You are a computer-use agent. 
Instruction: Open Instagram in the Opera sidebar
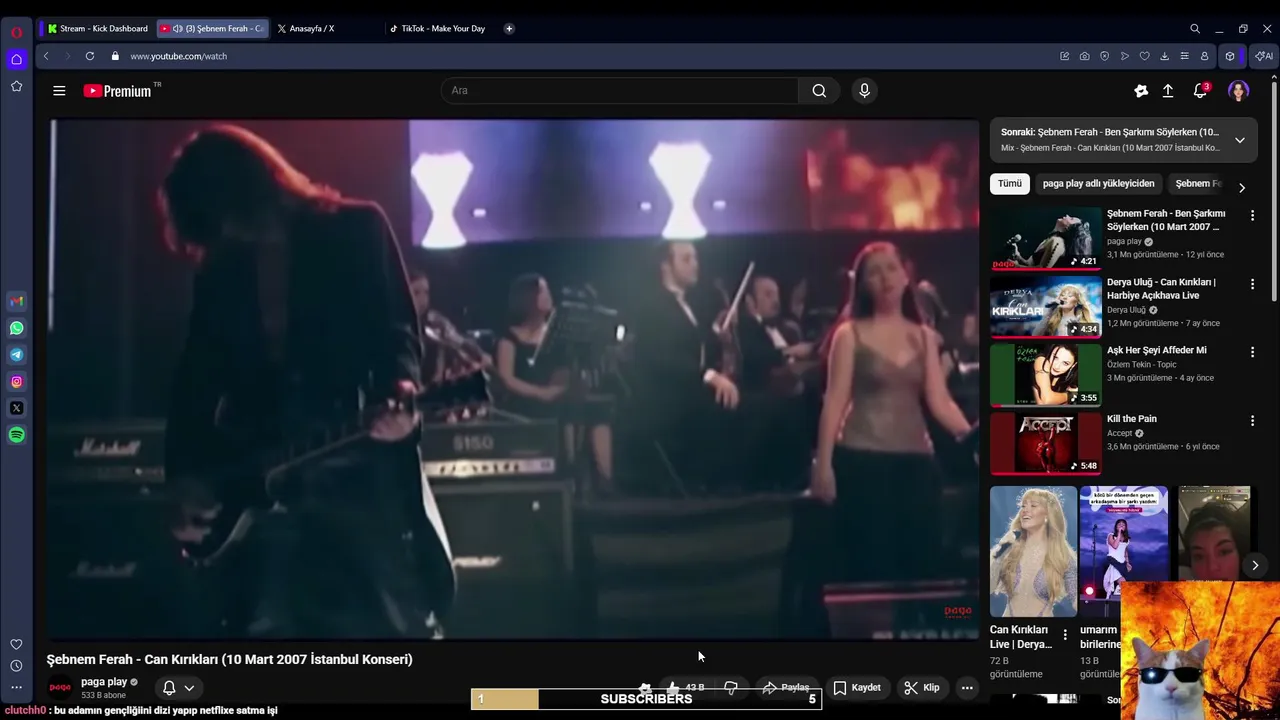click(16, 381)
